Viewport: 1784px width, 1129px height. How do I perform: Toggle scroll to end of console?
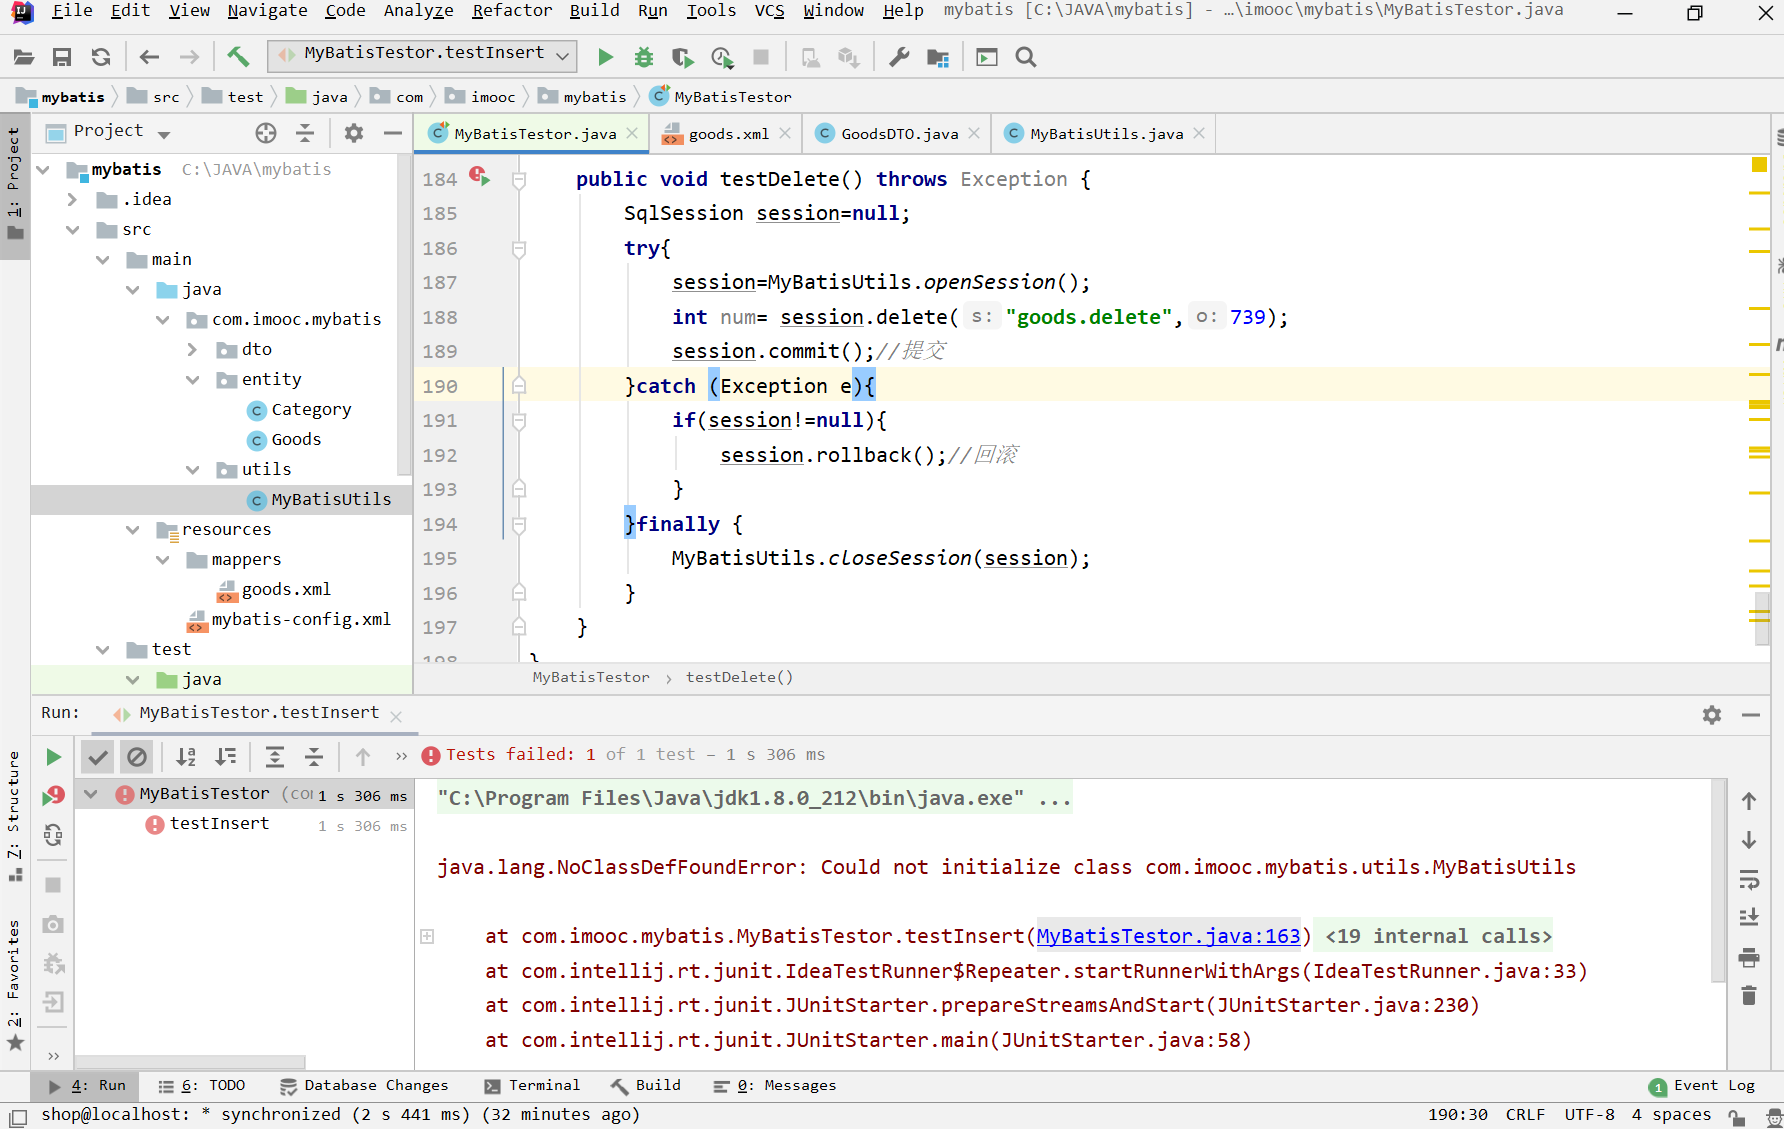tap(1749, 917)
